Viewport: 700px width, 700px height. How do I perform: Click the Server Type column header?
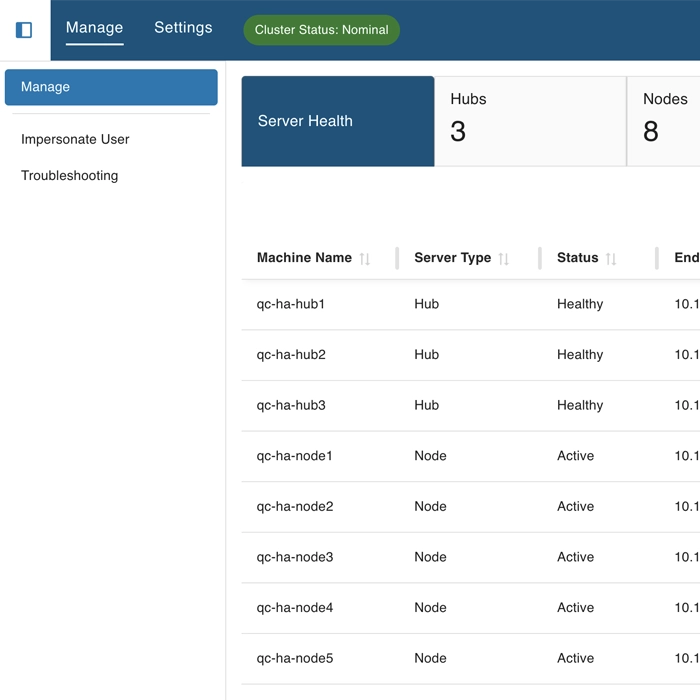coord(452,258)
